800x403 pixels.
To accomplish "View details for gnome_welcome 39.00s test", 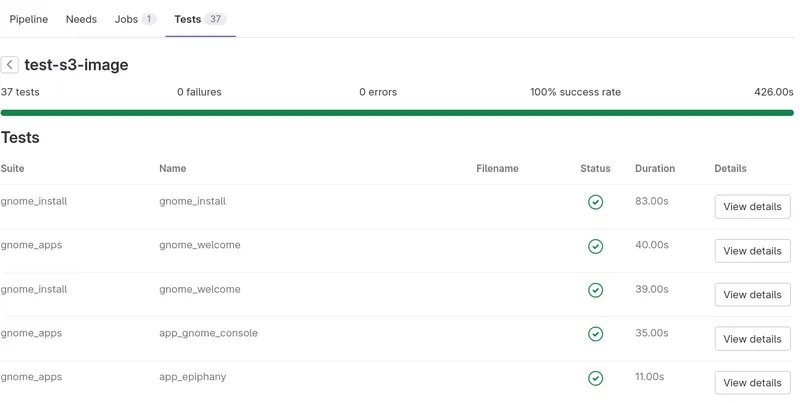I will (x=752, y=295).
